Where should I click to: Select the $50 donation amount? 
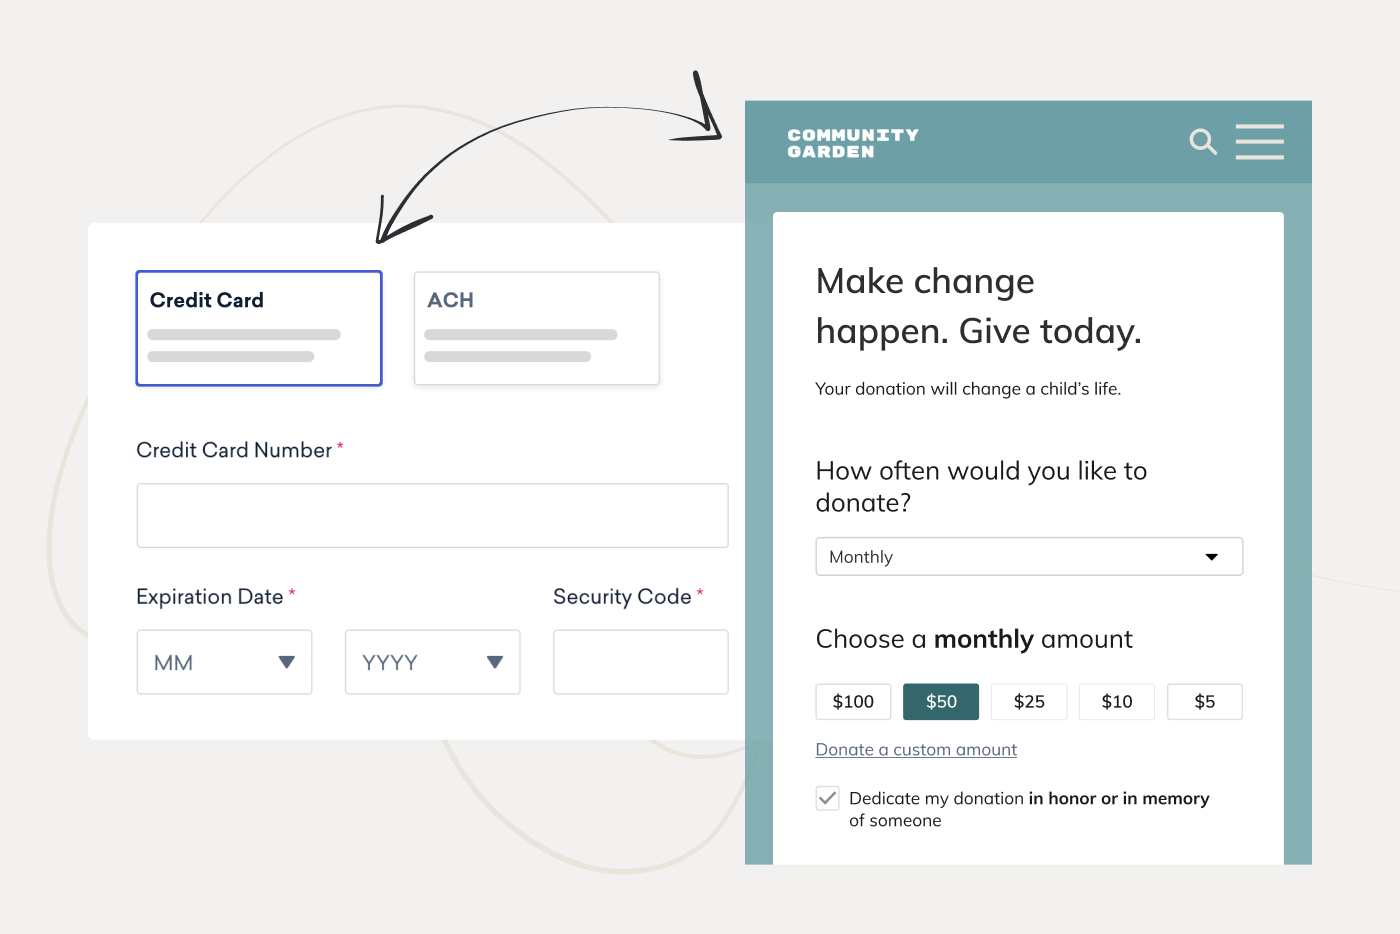(x=940, y=701)
